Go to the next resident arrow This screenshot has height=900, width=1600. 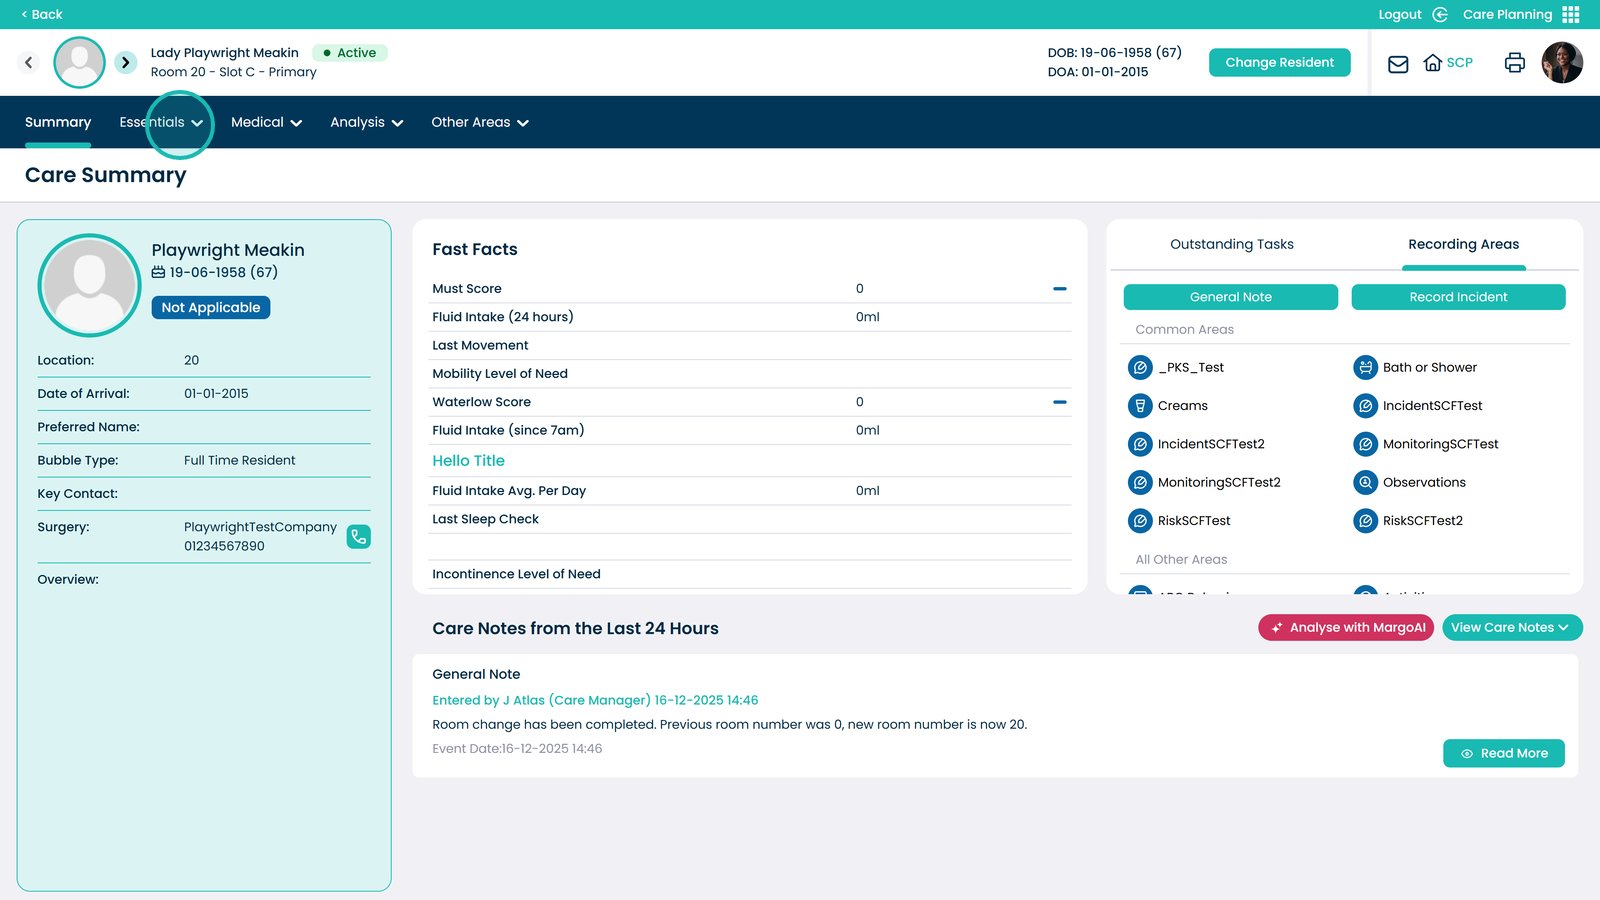[125, 62]
